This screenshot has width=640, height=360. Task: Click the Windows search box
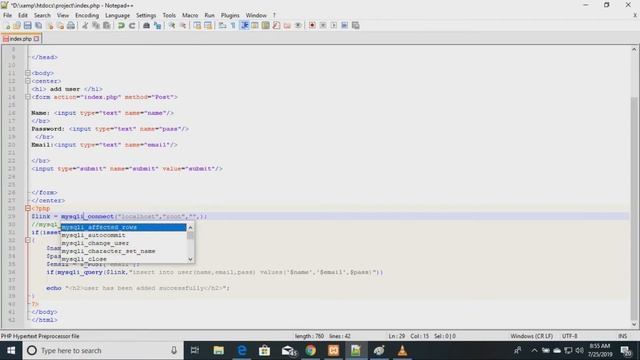[x=102, y=351]
